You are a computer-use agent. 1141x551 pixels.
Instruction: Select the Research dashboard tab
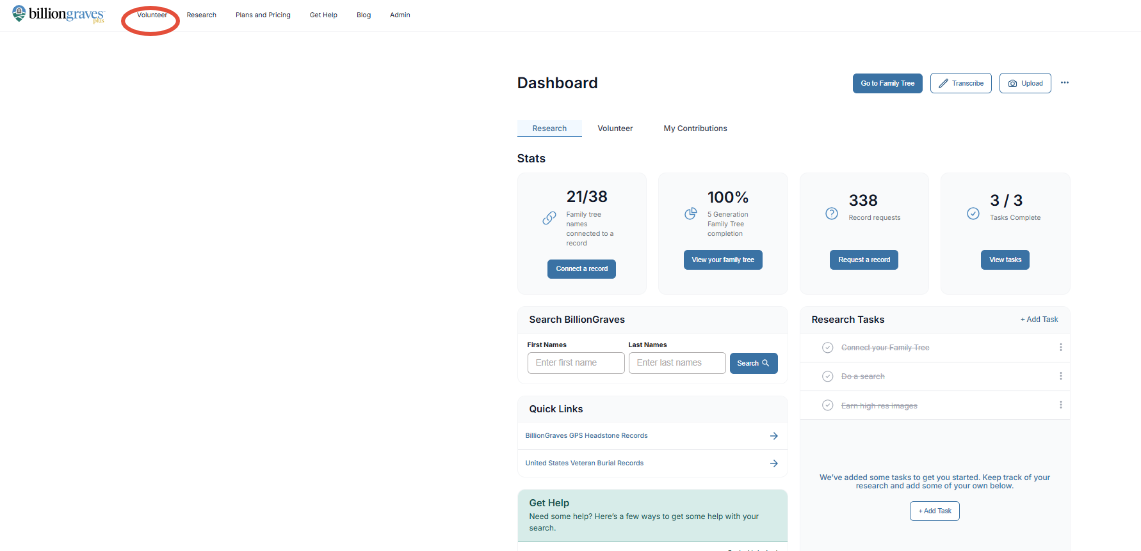click(x=549, y=128)
